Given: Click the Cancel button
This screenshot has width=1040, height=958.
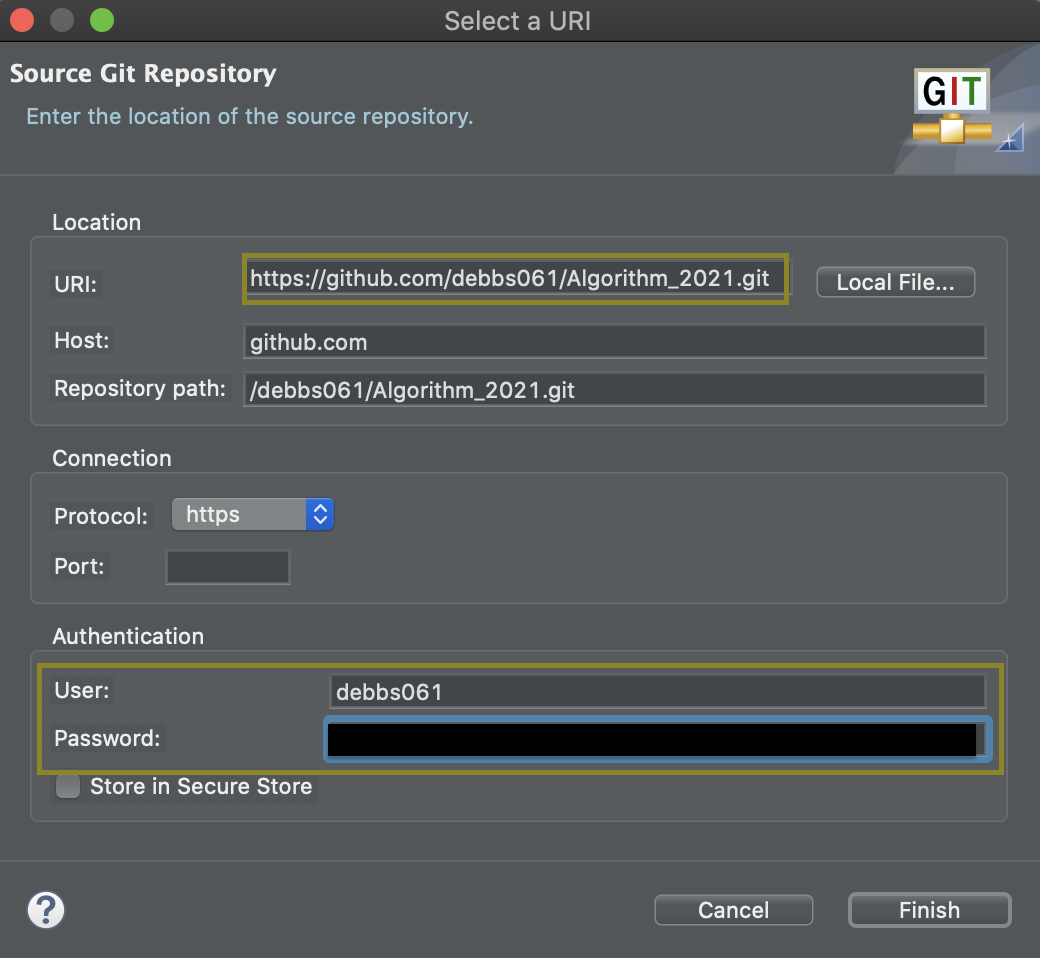Looking at the screenshot, I should 734,910.
